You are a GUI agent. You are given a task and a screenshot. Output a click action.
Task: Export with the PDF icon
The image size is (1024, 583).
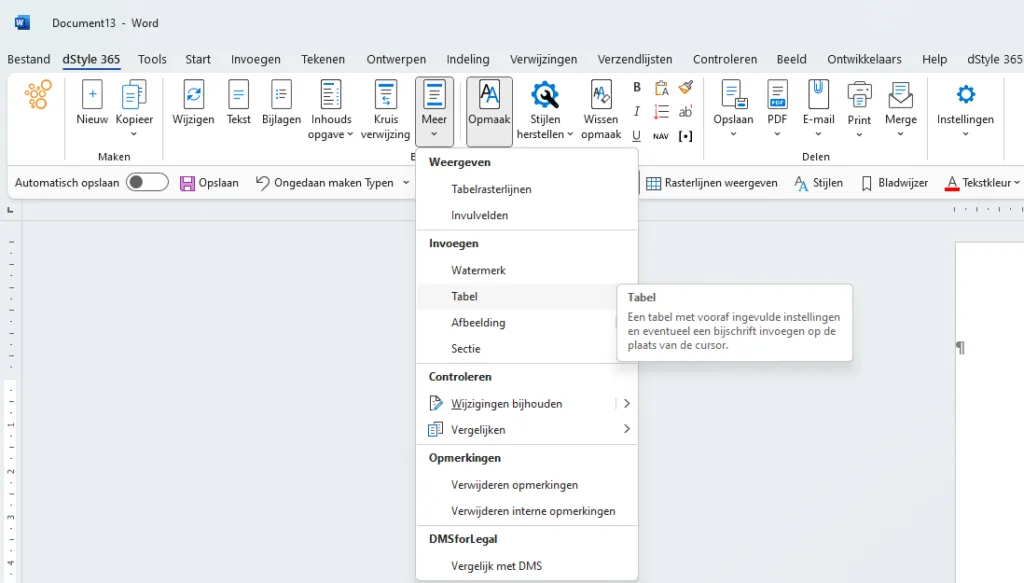tap(777, 95)
